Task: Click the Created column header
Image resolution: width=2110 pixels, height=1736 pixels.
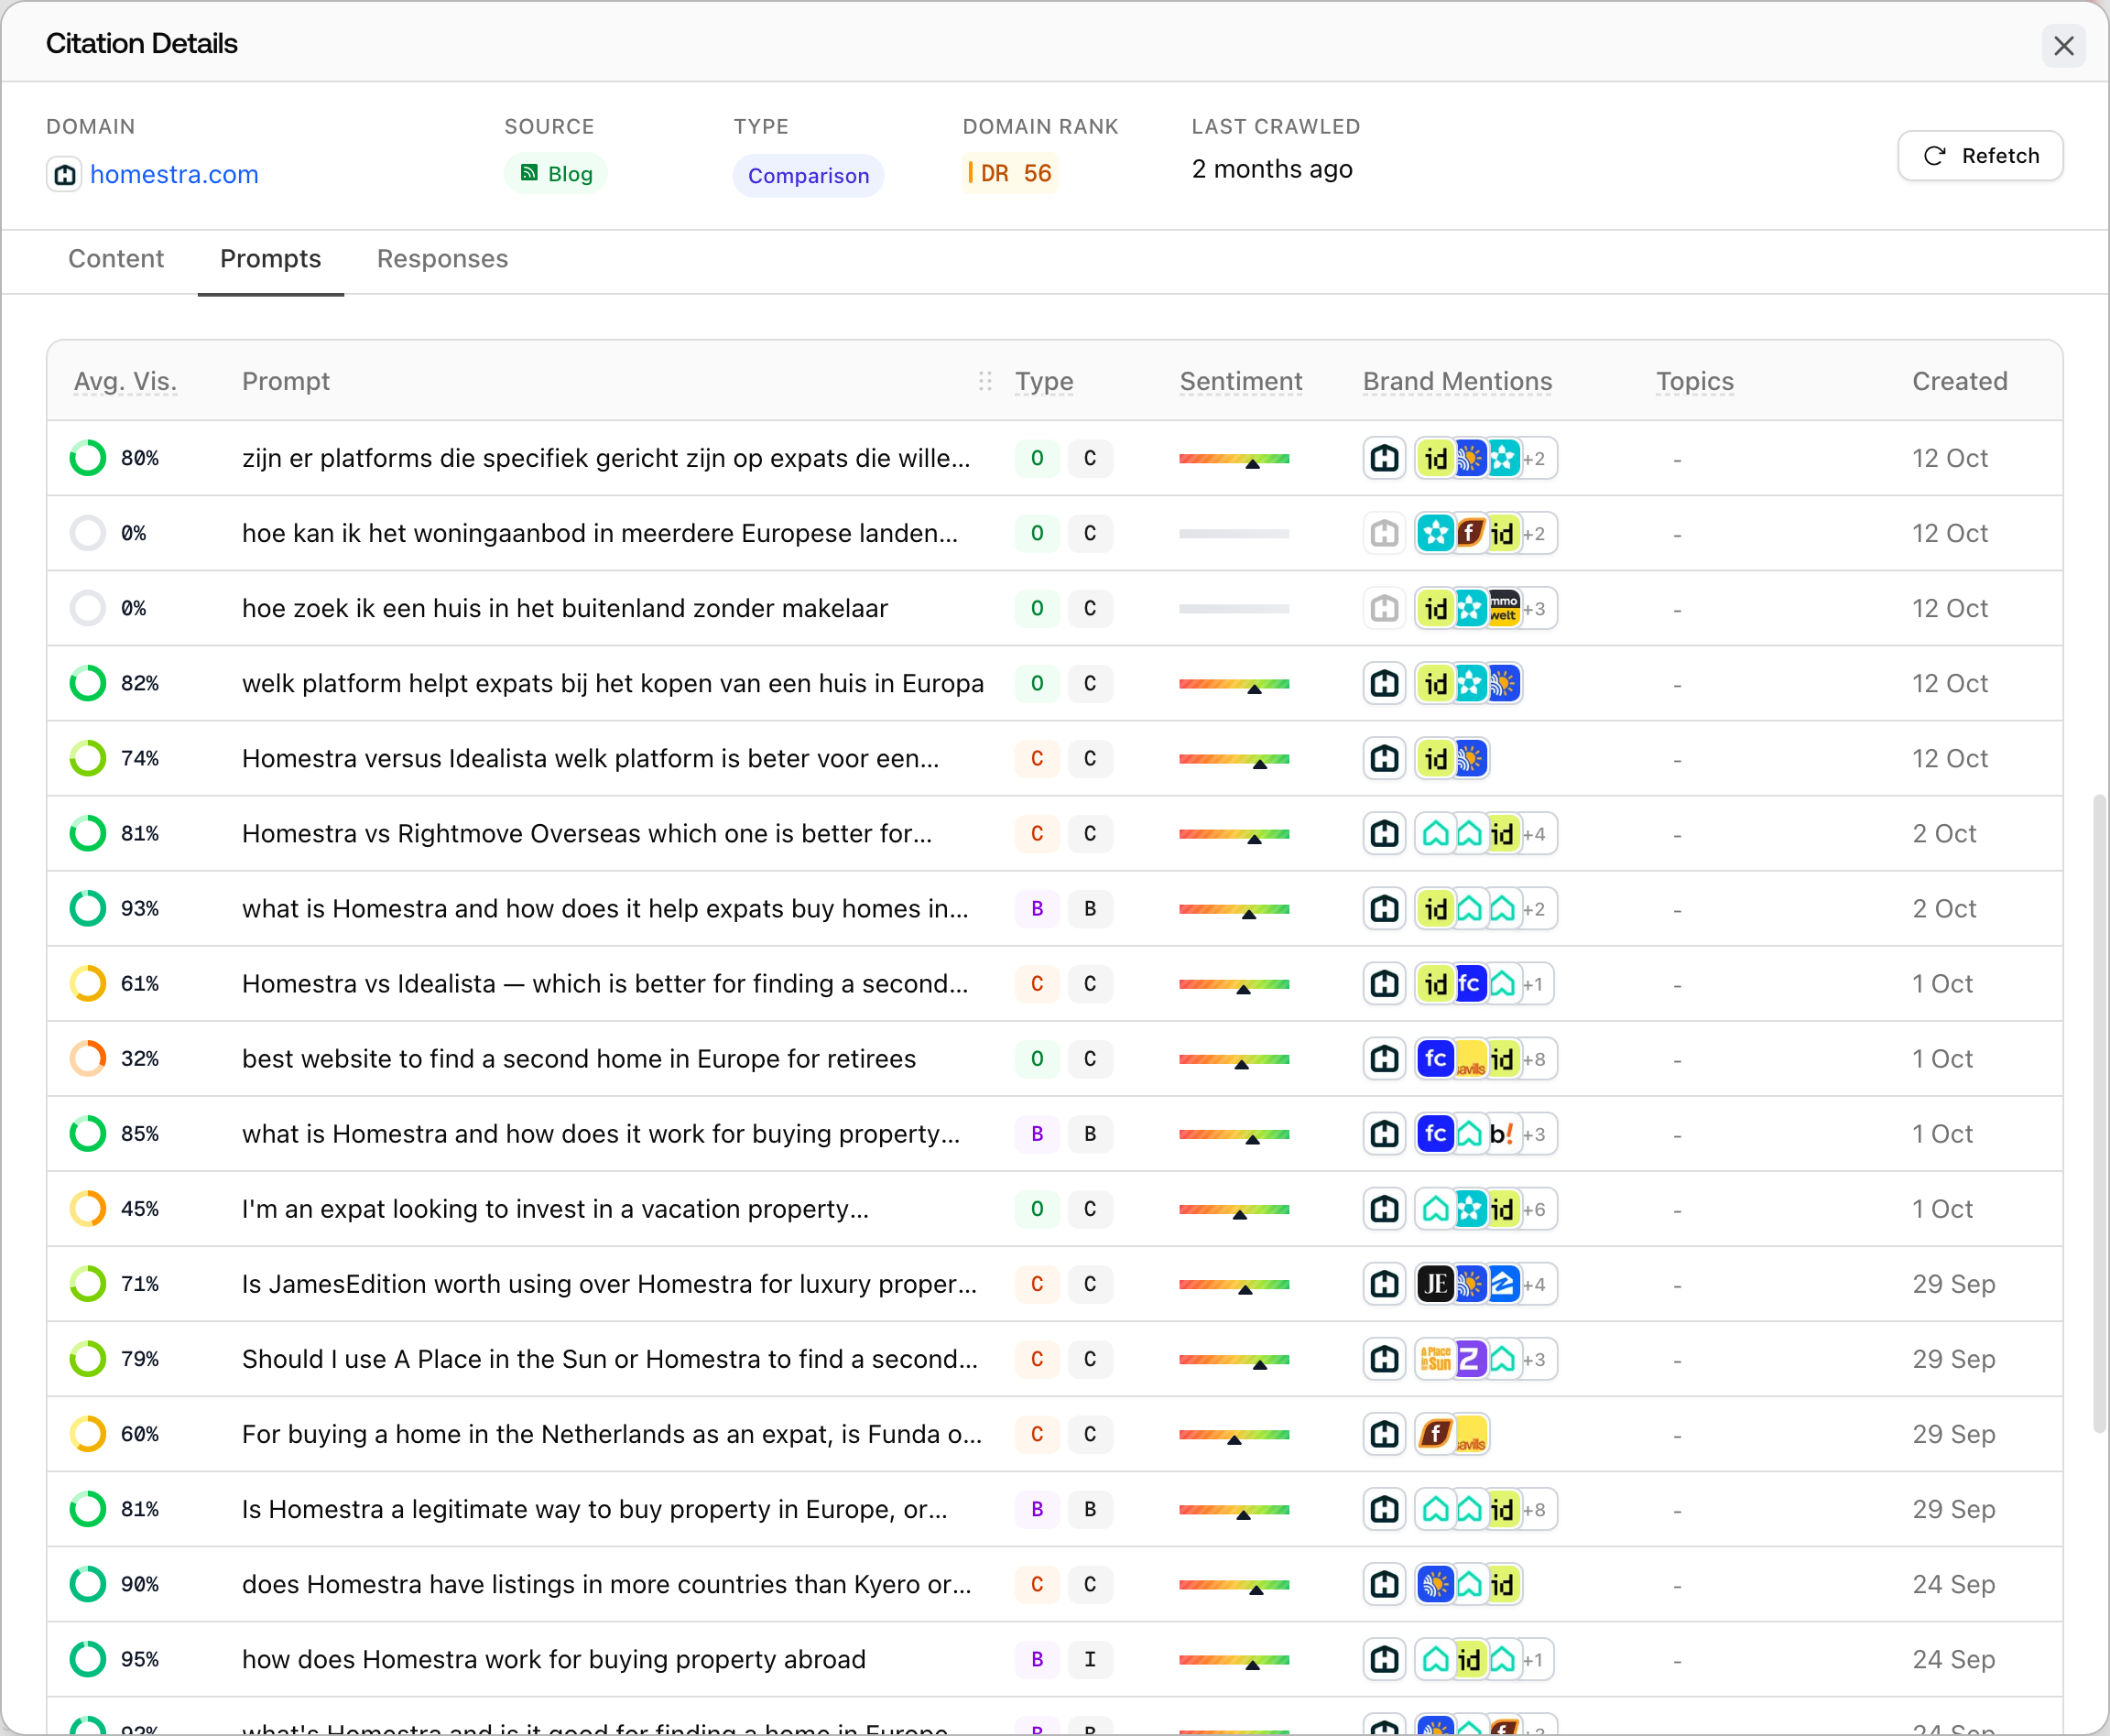Action: pos(1960,381)
